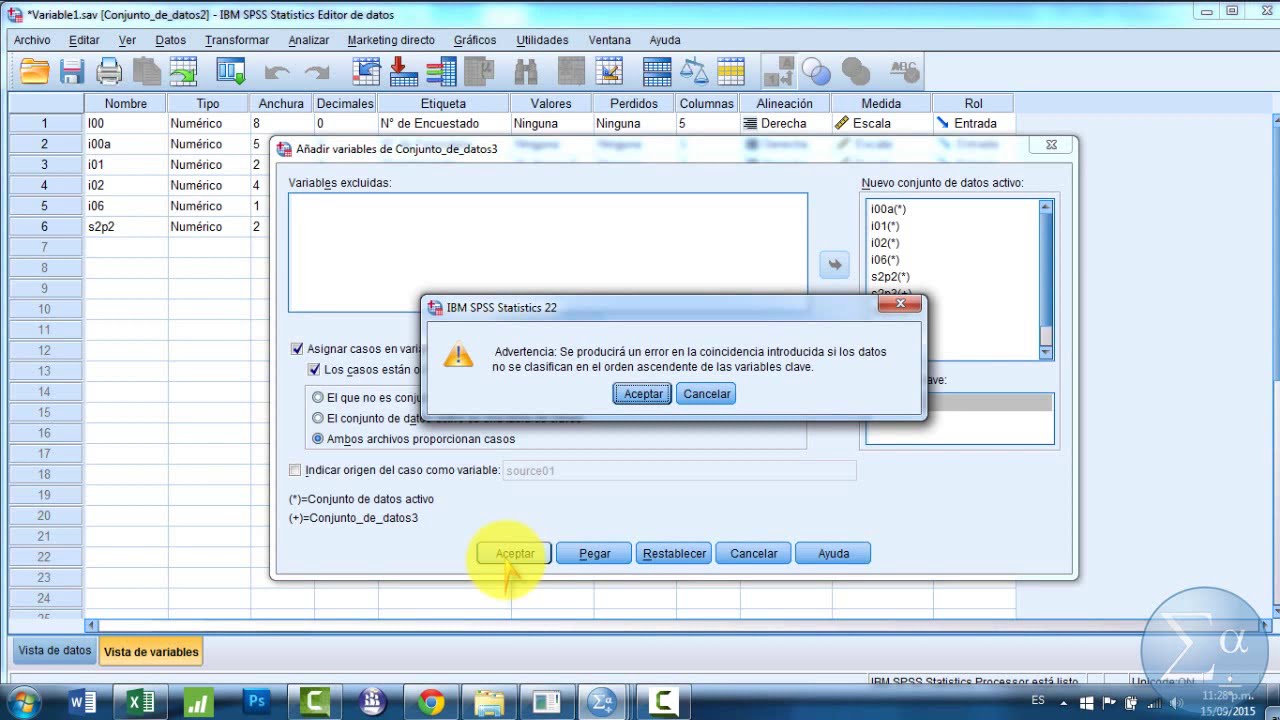
Task: Toggle the Value labels toolbar icon
Action: [778, 71]
